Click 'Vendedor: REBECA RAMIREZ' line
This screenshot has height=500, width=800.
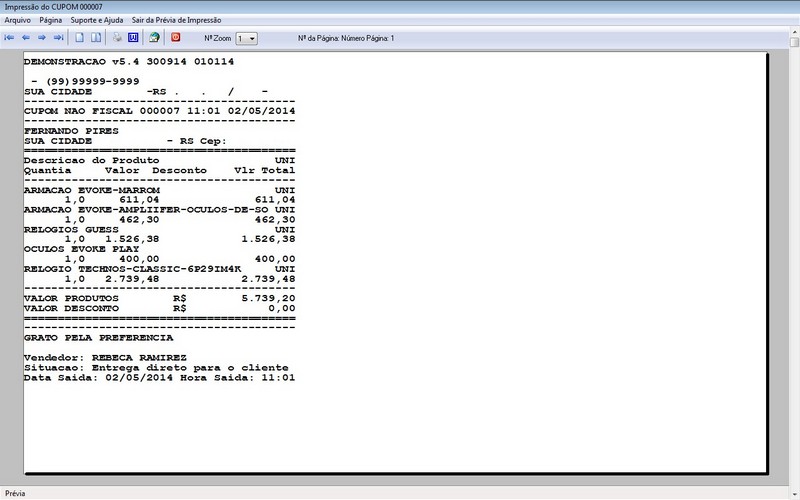(x=105, y=358)
